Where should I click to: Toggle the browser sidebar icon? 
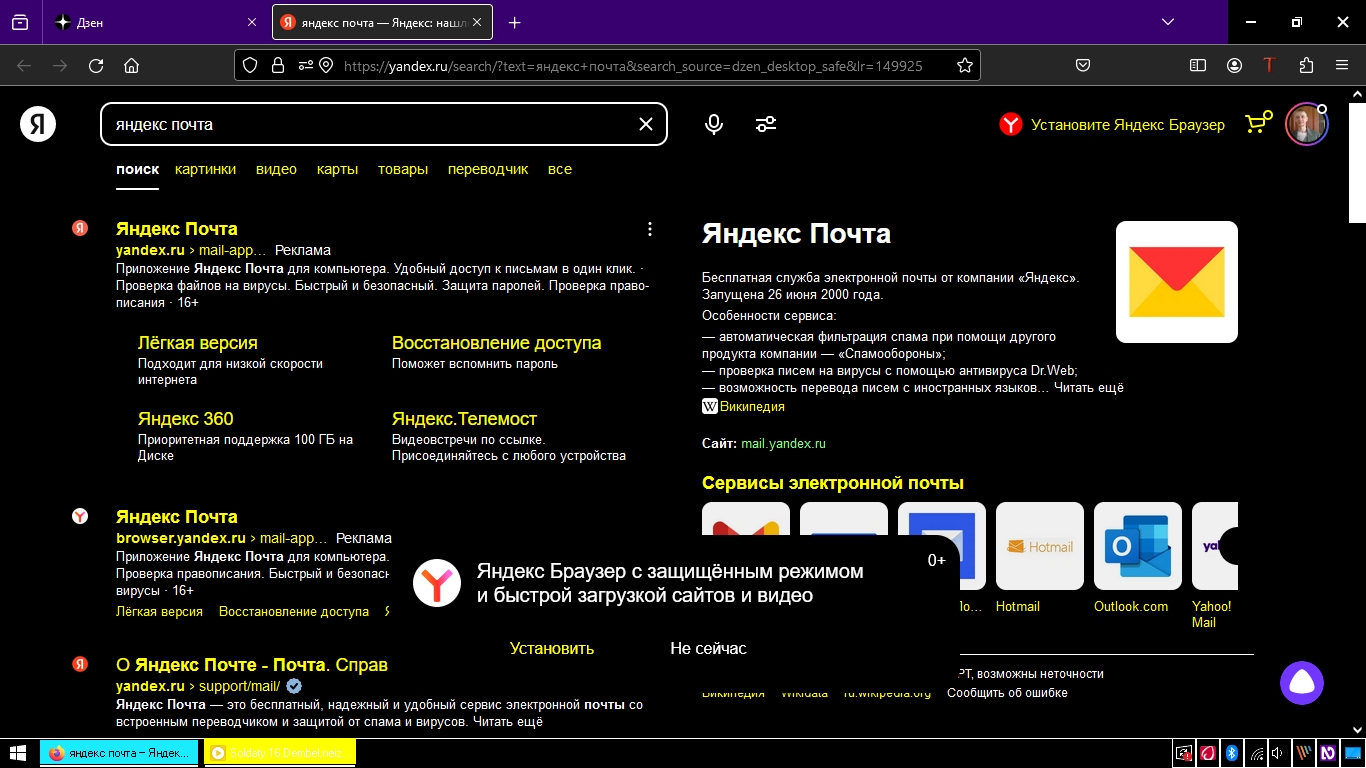(x=1198, y=66)
